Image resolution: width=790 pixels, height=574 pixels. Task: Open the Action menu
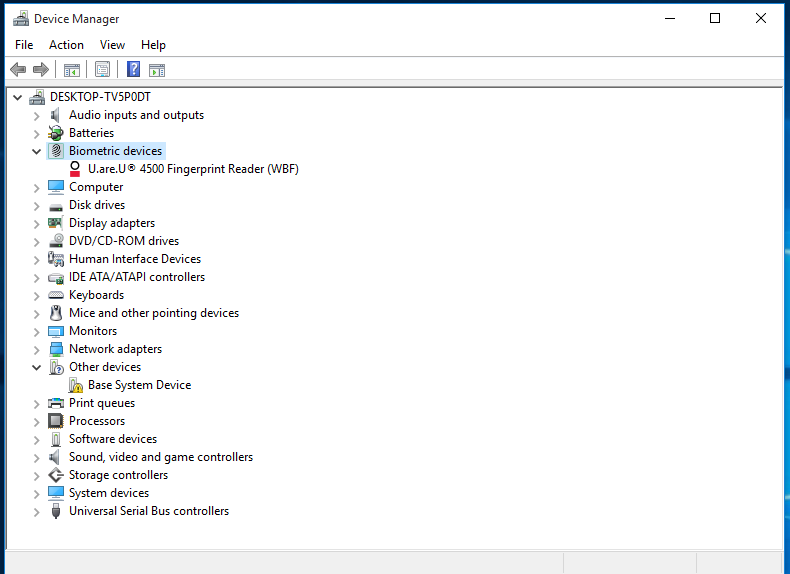point(66,45)
